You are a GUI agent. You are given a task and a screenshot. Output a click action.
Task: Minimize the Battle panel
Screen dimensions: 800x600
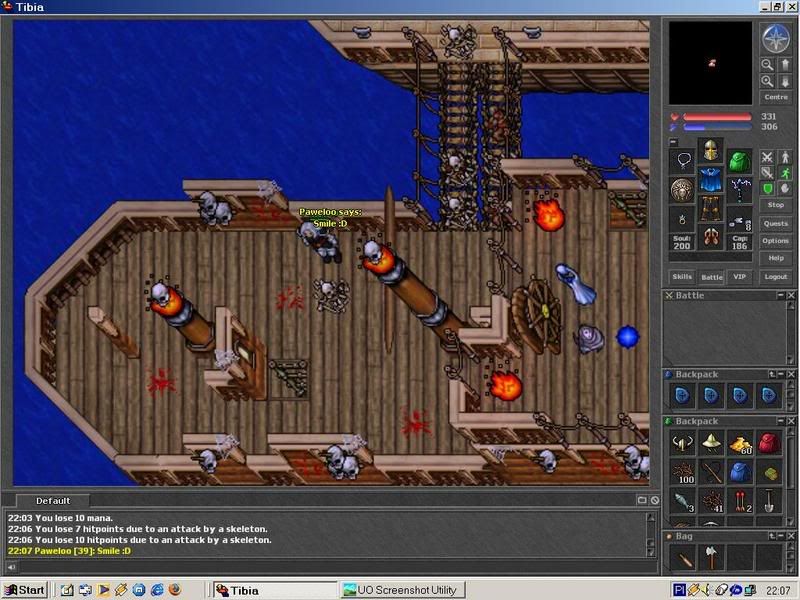(x=781, y=295)
